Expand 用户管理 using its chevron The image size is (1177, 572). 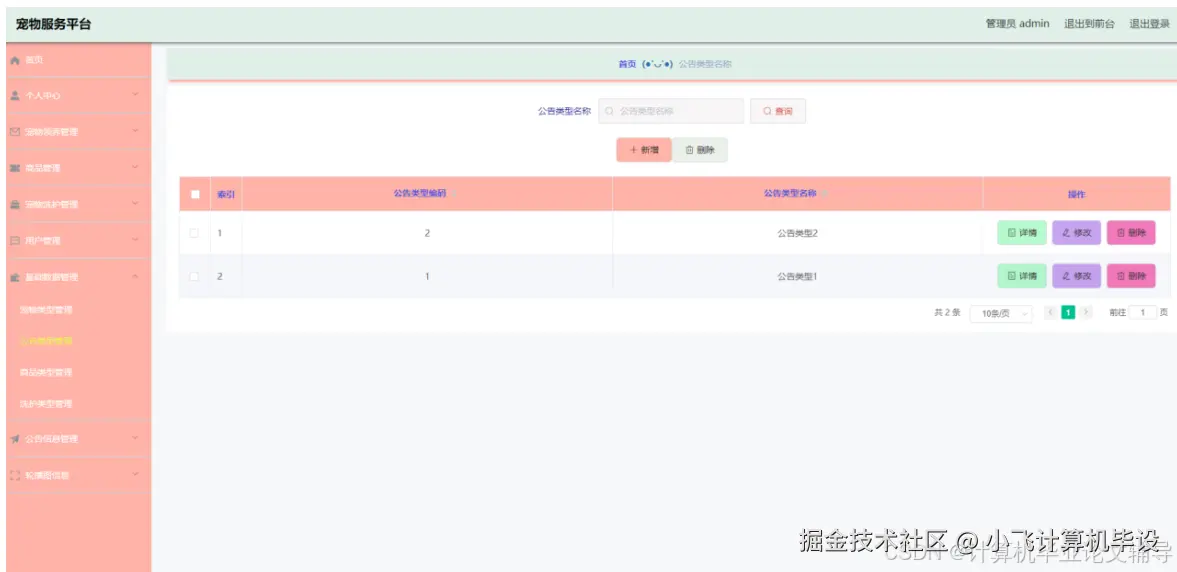coord(135,239)
